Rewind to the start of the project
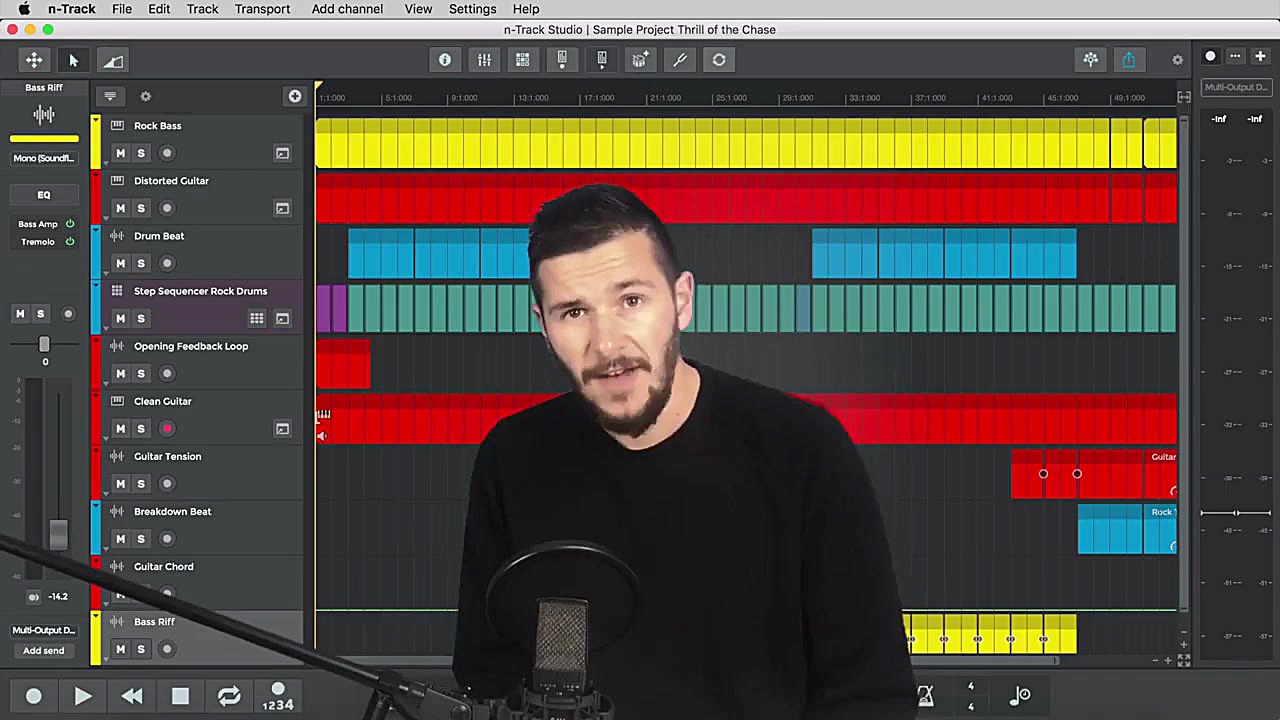The width and height of the screenshot is (1280, 720). 131,696
